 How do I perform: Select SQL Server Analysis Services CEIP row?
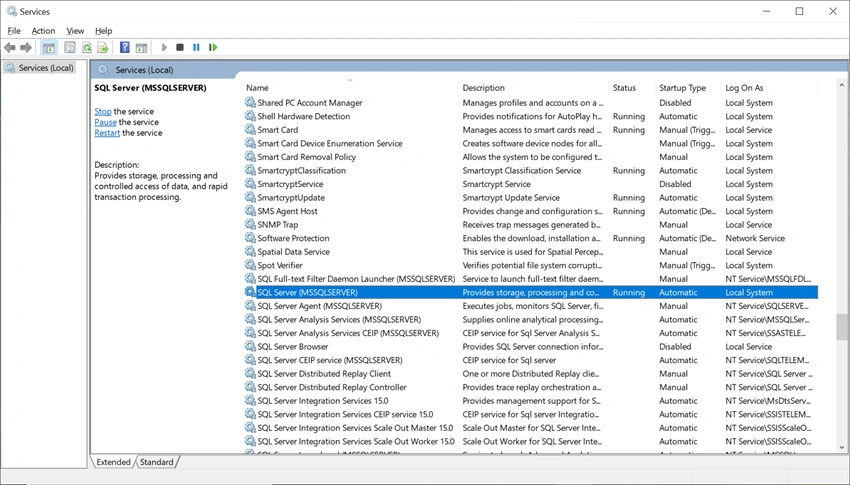click(530, 333)
